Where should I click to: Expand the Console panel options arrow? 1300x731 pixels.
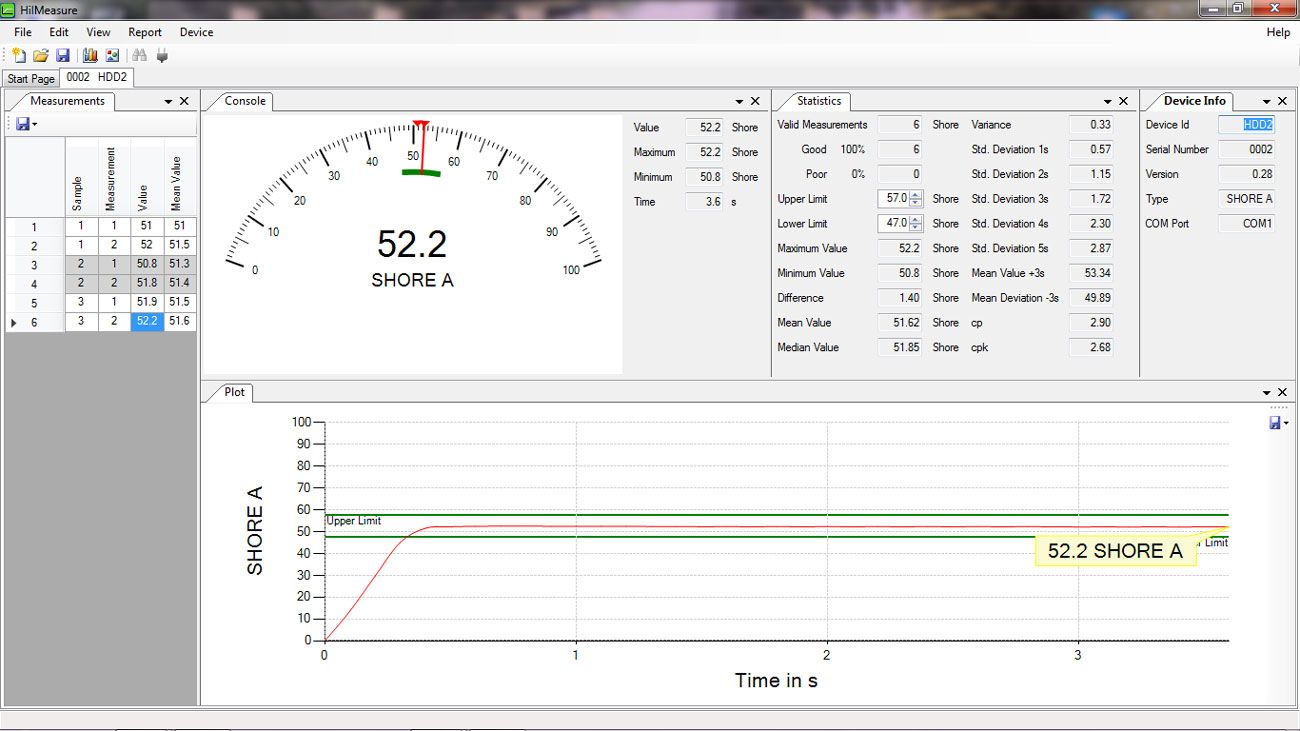[x=739, y=101]
